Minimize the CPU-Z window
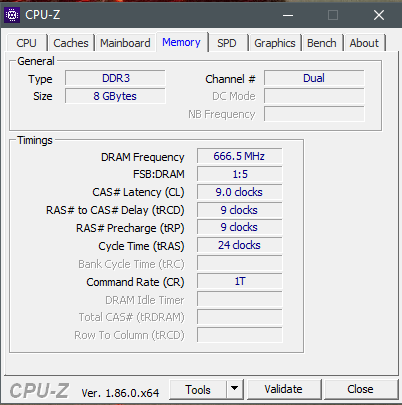Screen dimensions: 402x405 pyautogui.click(x=288, y=15)
